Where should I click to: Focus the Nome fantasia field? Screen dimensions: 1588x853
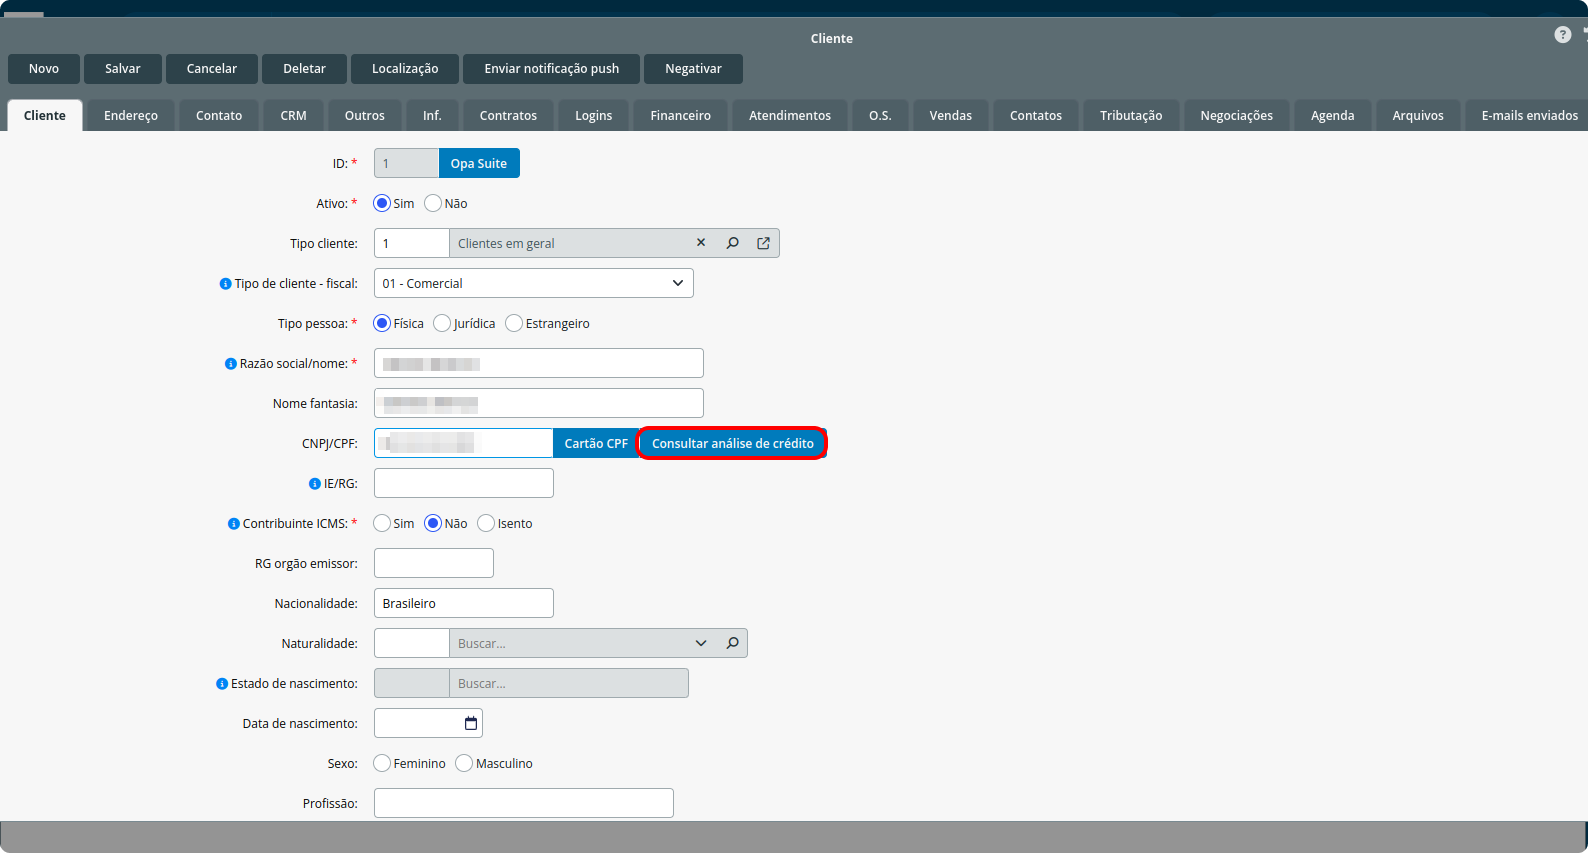[539, 403]
